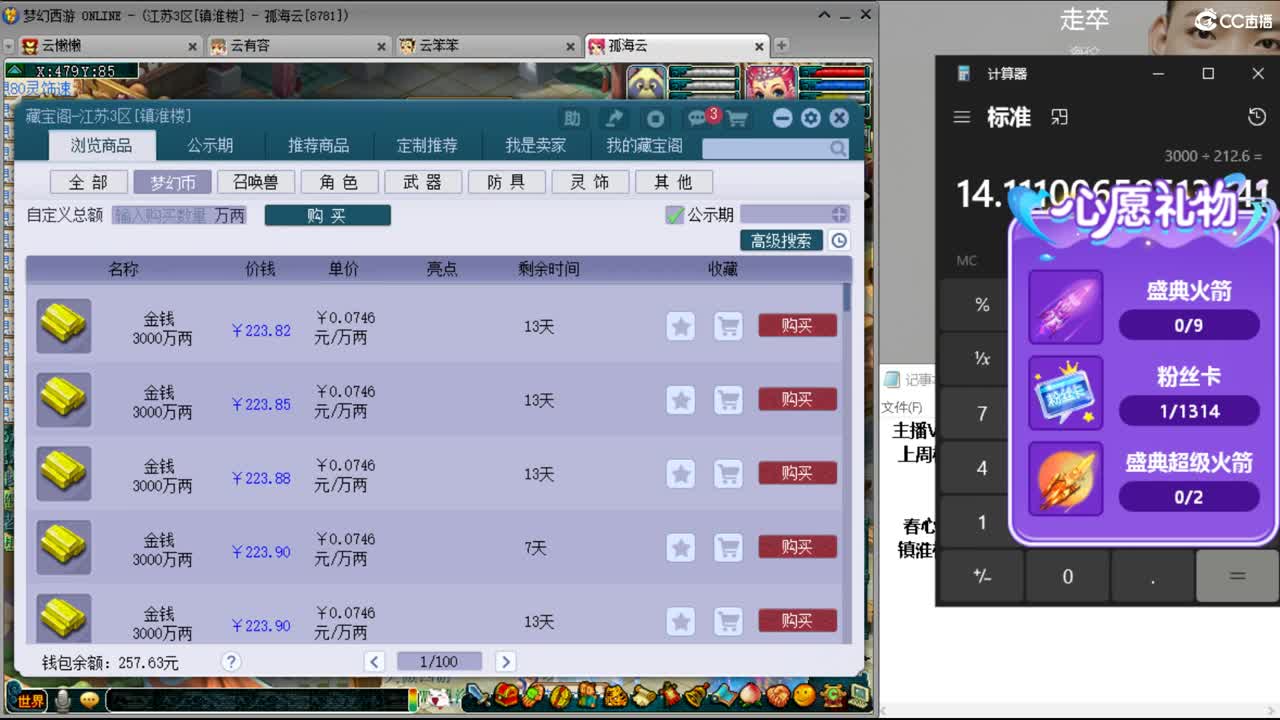Expand the 公示期 filter dropdown
The width and height of the screenshot is (1280, 720).
pos(839,214)
